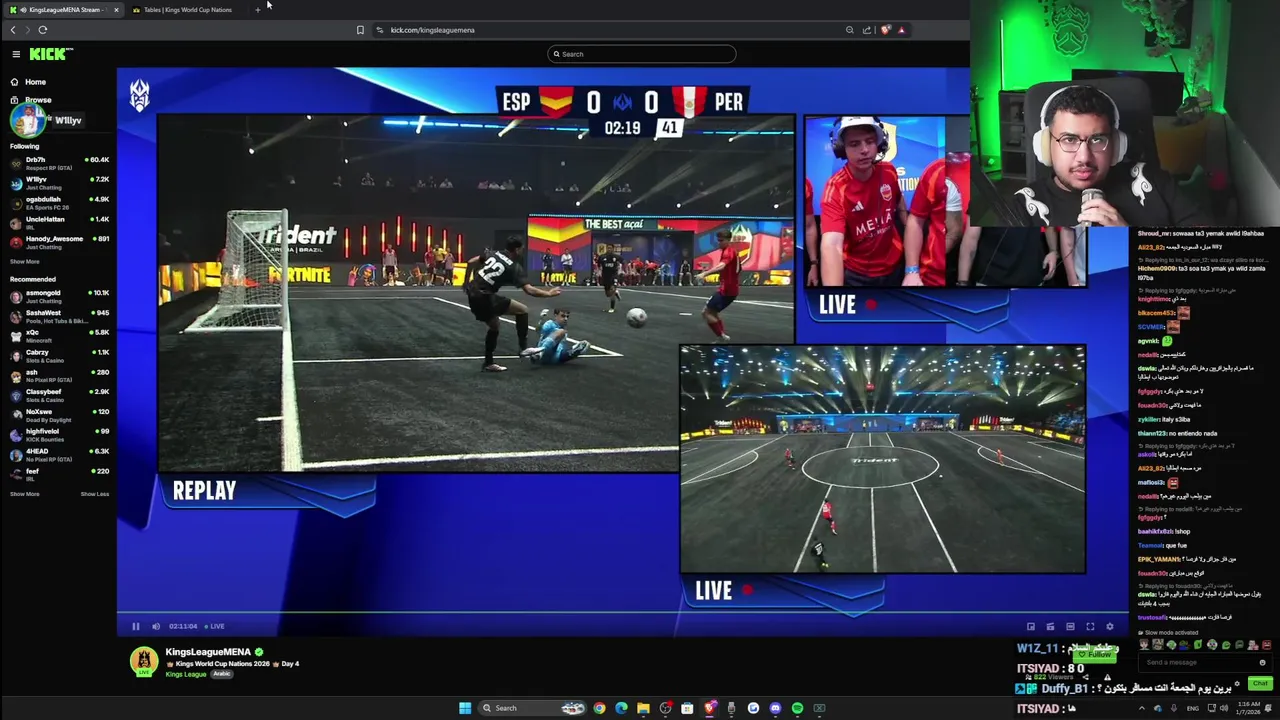Open followed channel ogabdullah

tap(58, 202)
